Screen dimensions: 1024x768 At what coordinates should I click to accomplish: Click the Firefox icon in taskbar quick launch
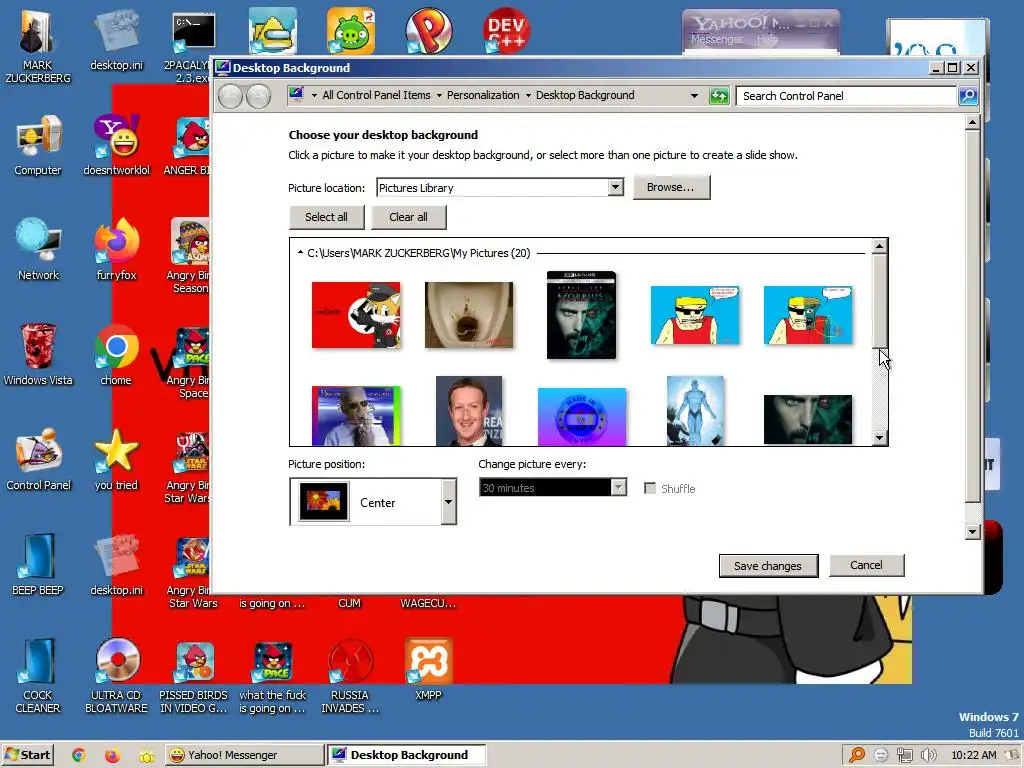[112, 755]
